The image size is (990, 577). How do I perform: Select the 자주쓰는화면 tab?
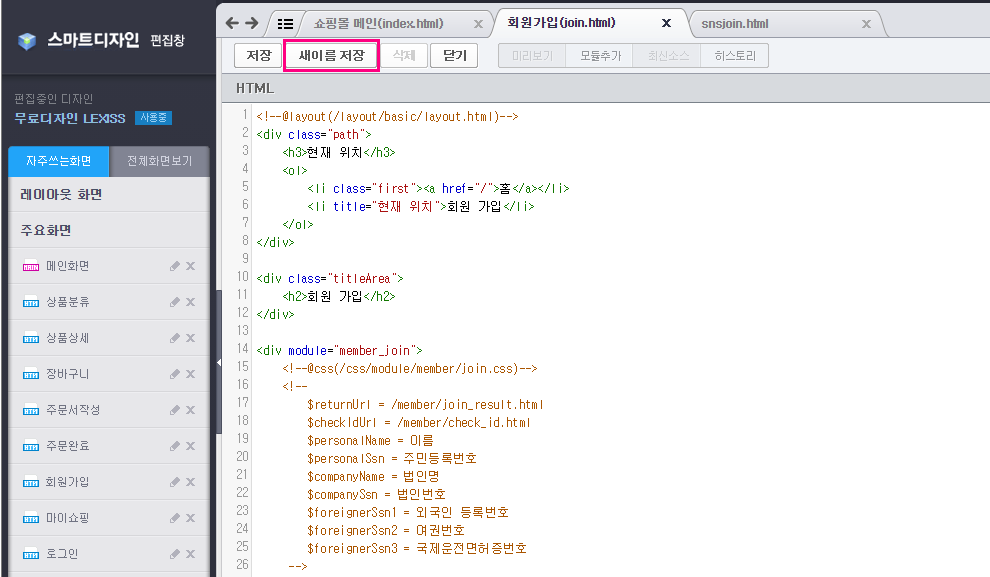tap(59, 161)
